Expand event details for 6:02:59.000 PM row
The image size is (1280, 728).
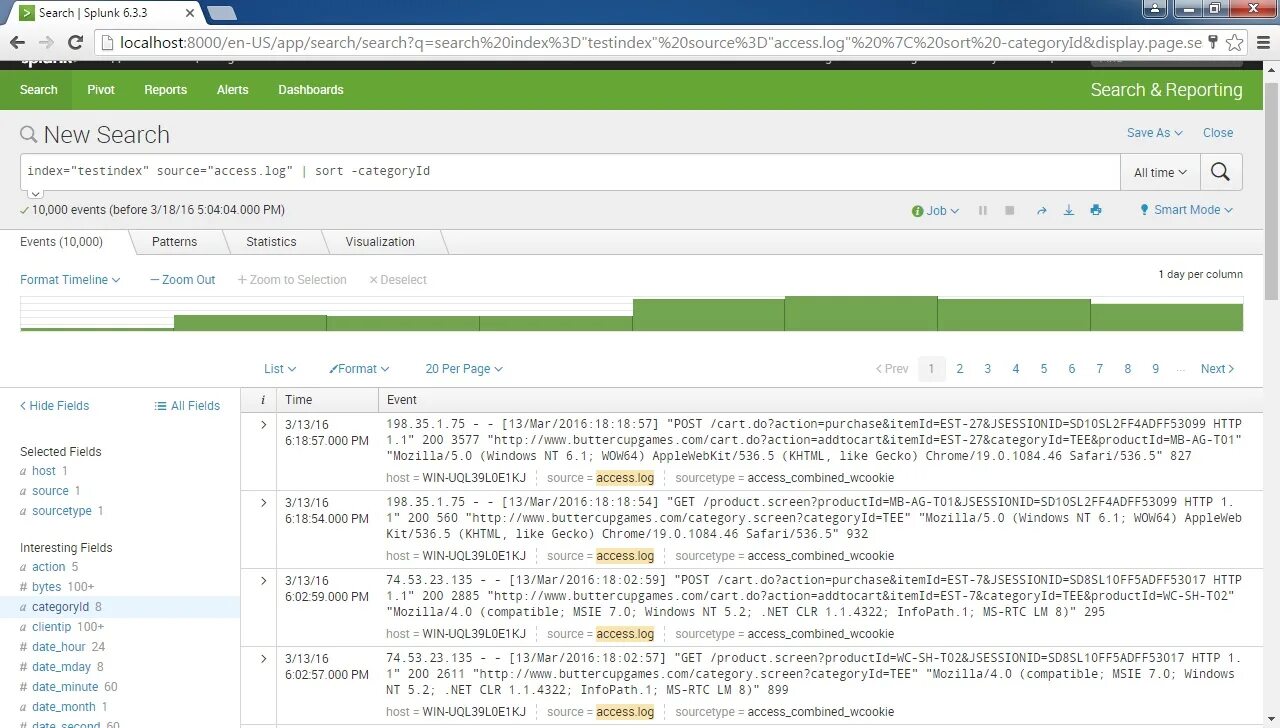[263, 581]
